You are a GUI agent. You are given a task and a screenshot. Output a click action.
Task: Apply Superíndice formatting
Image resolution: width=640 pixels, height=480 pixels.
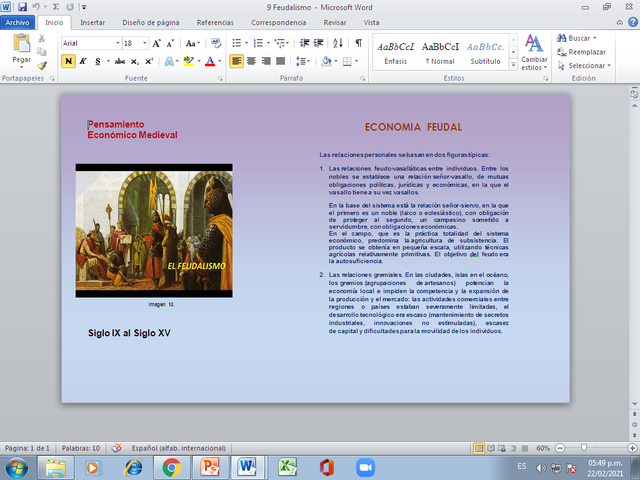[149, 62]
